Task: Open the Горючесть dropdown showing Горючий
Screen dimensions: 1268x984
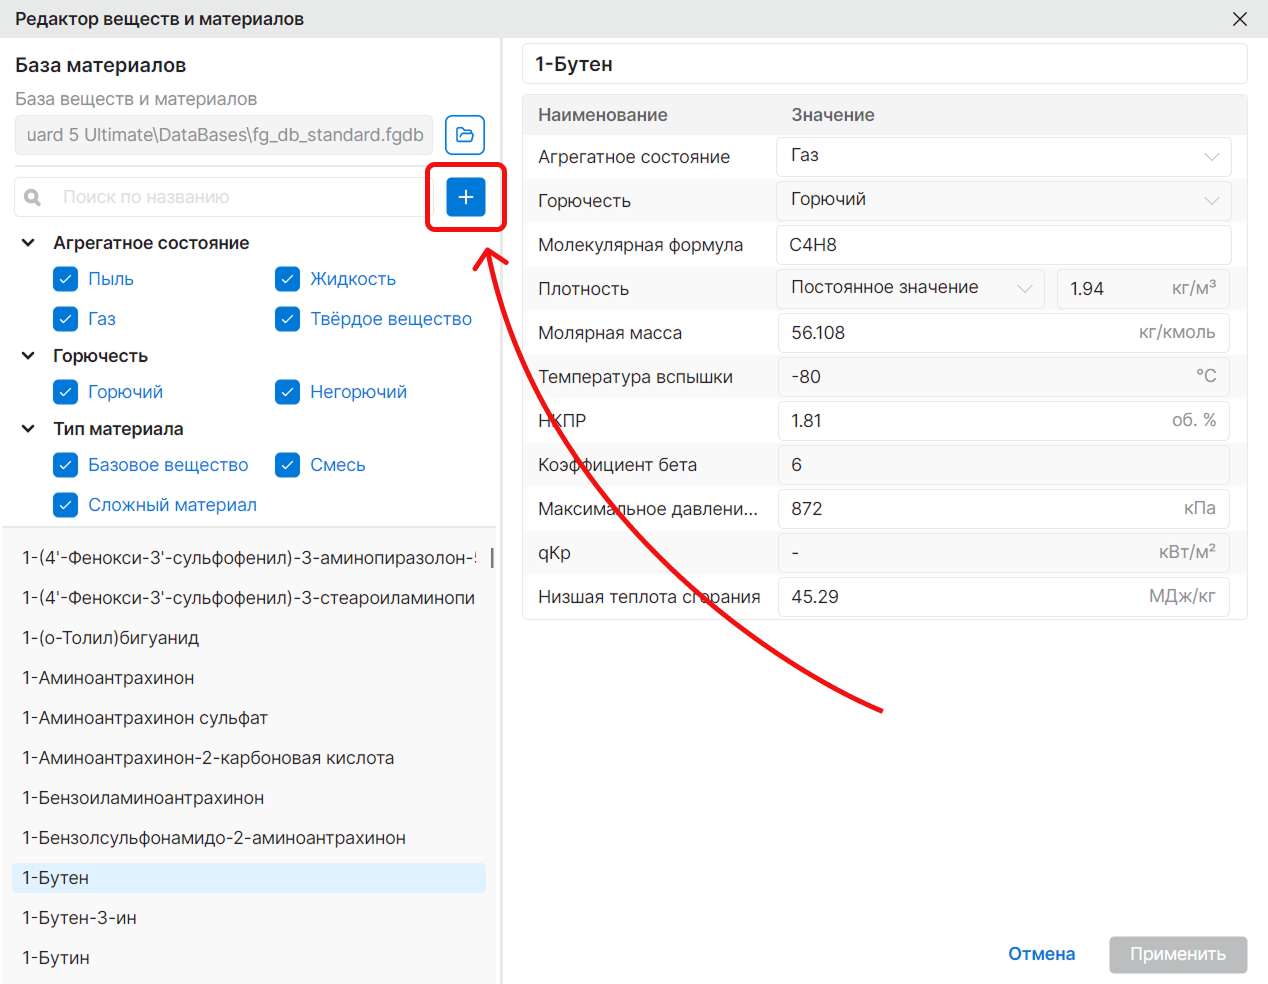Action: [1004, 201]
